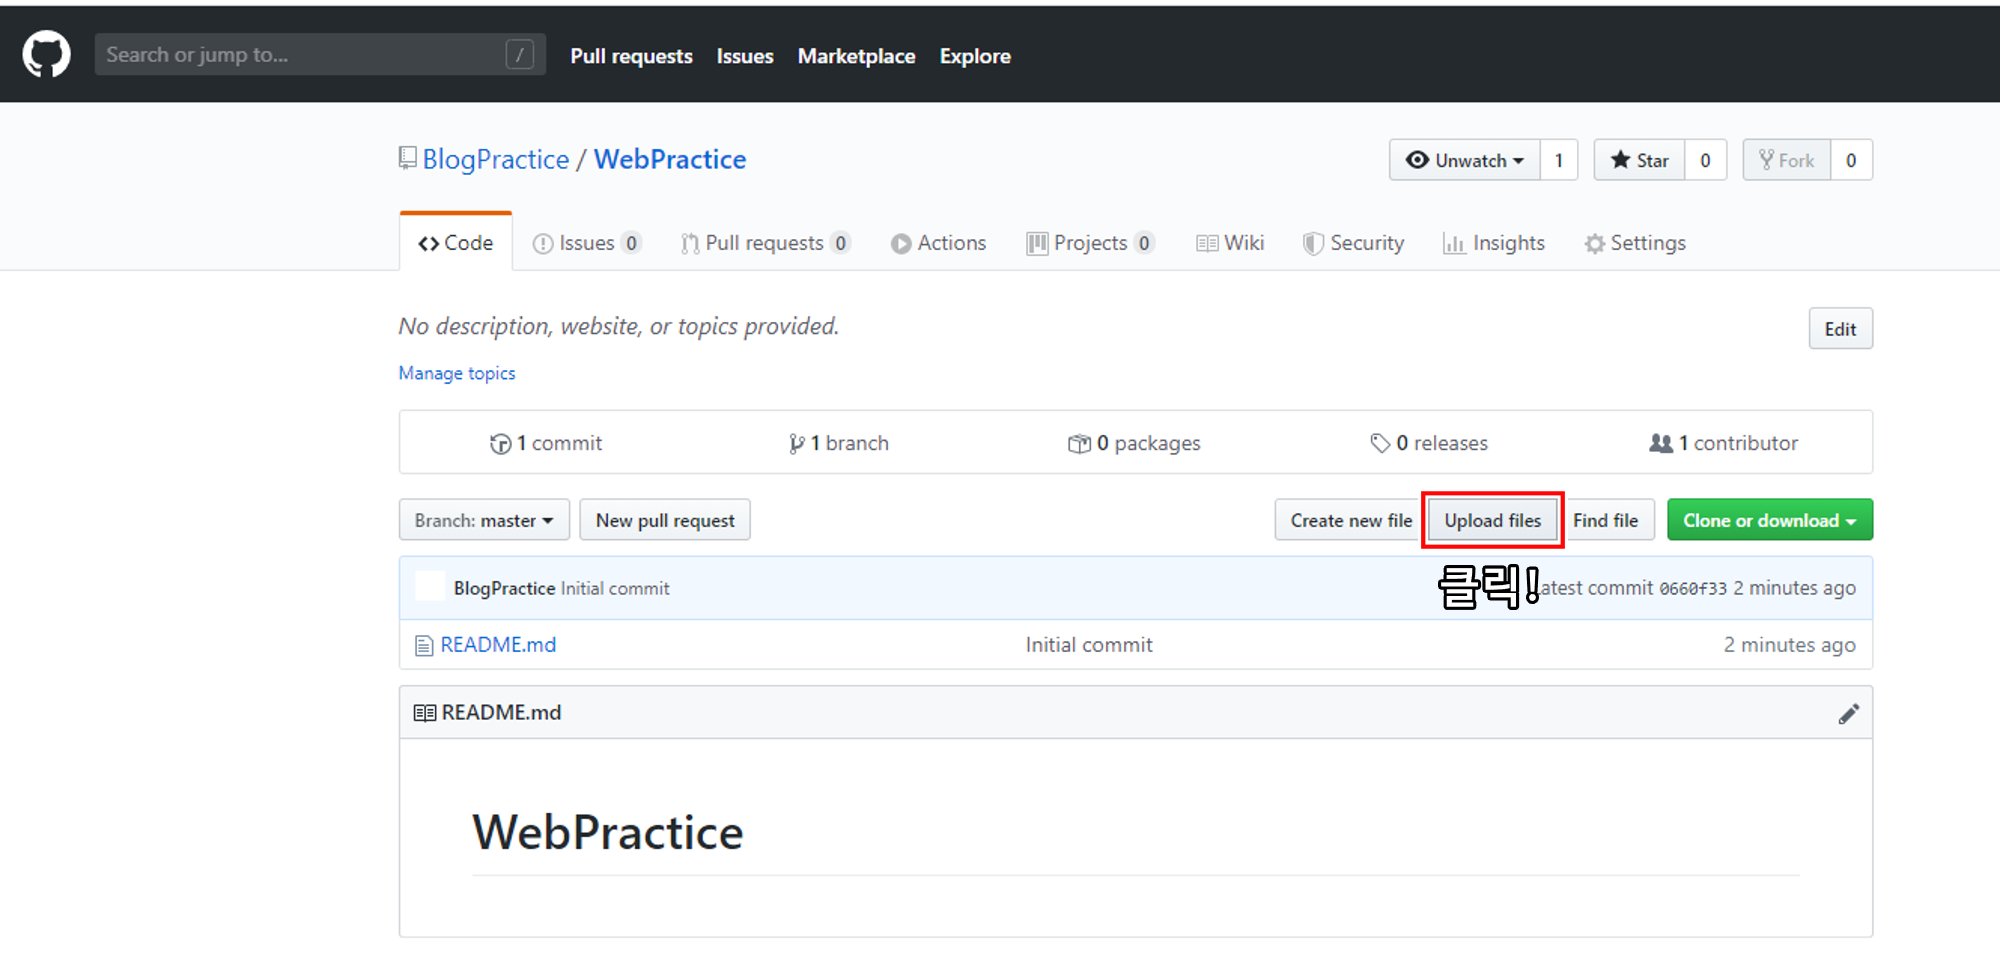
Task: Click the BlogPractice avatar in the commit row
Action: tap(430, 587)
